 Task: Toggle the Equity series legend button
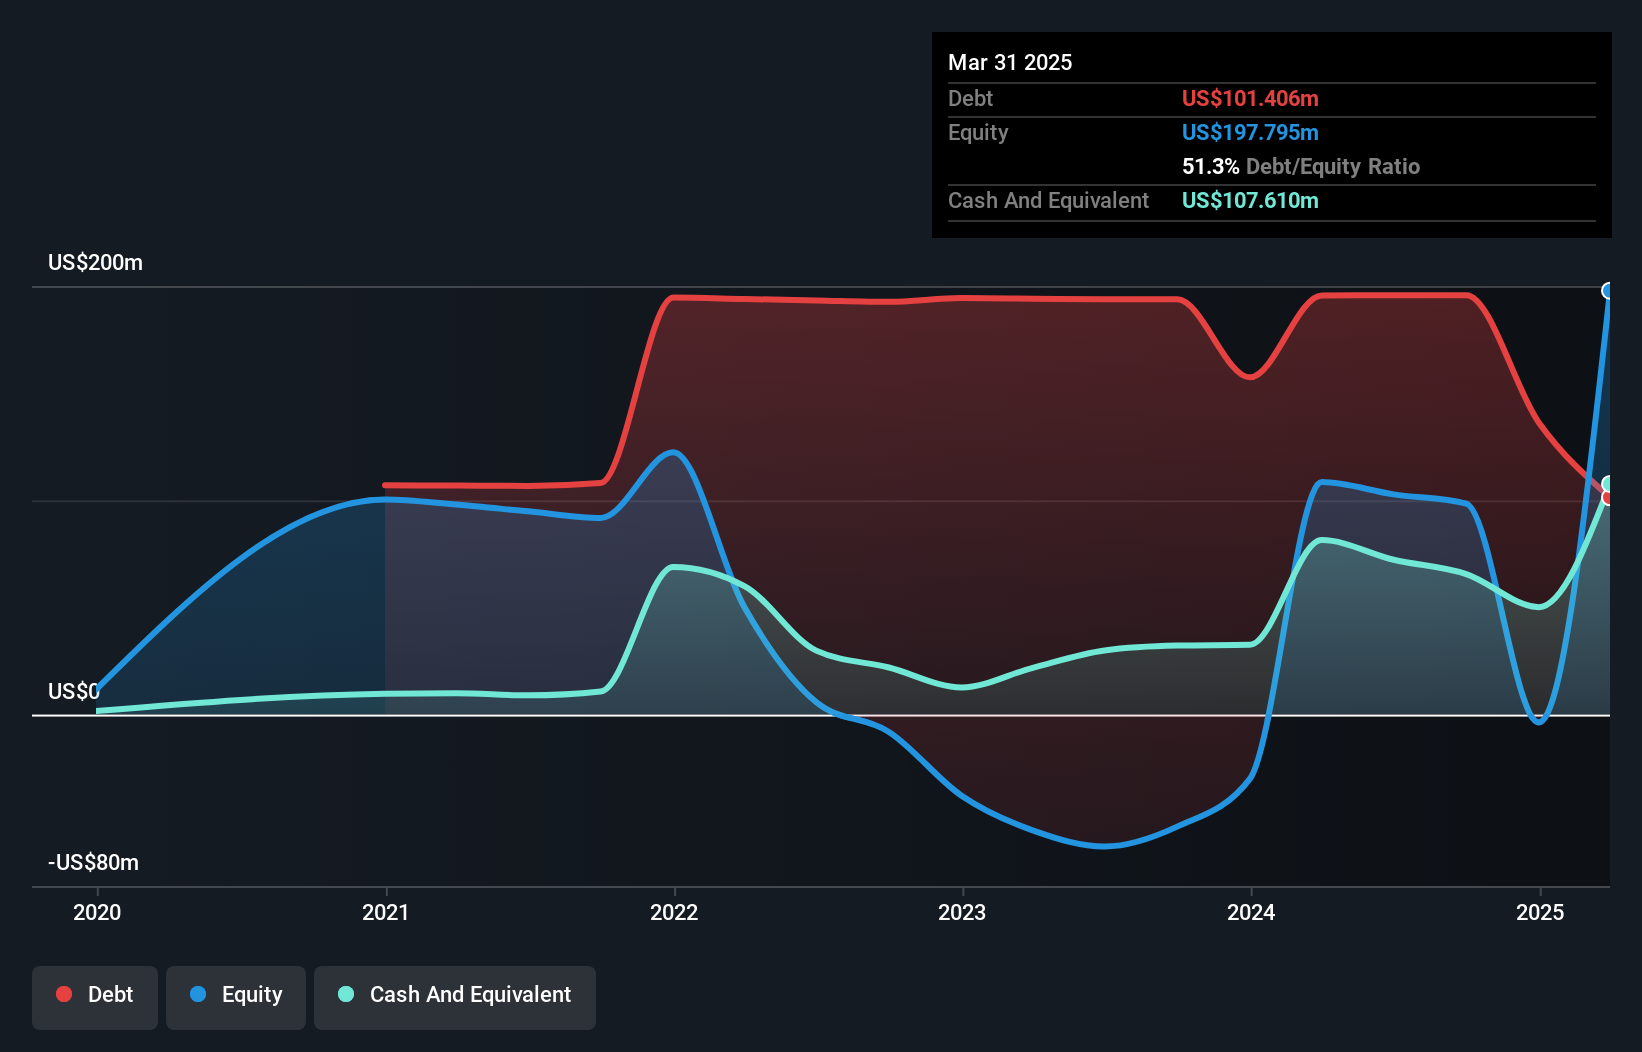pyautogui.click(x=236, y=997)
